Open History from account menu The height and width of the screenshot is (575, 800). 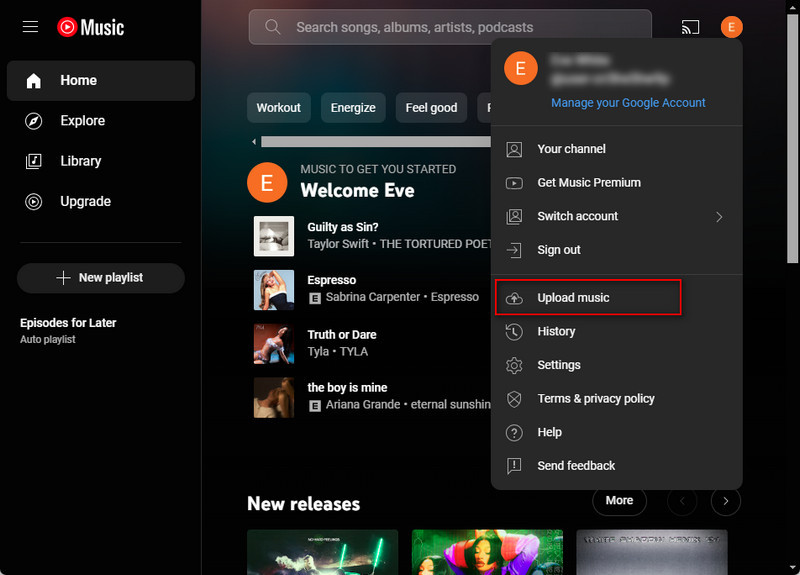pos(616,332)
